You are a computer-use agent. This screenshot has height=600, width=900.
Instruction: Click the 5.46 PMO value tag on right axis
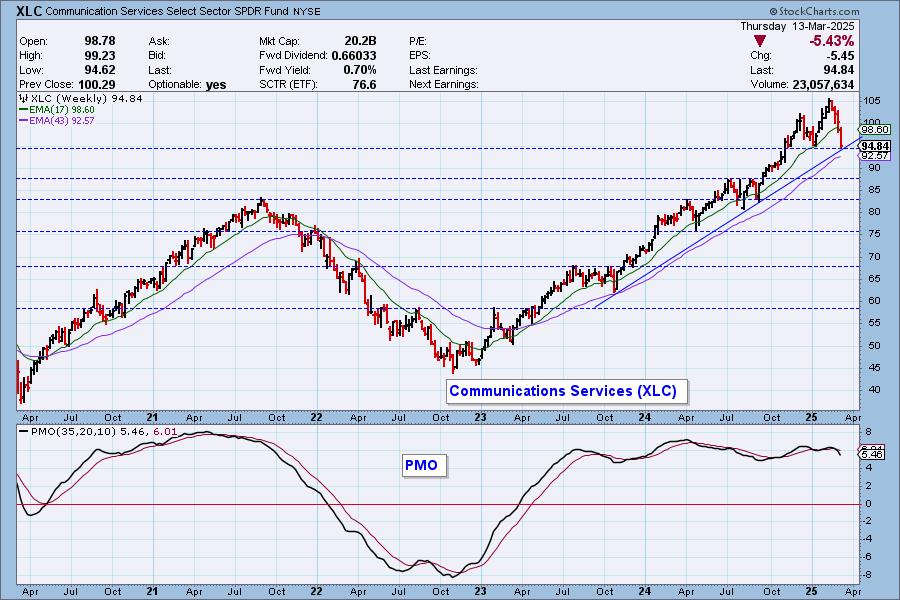tap(872, 454)
